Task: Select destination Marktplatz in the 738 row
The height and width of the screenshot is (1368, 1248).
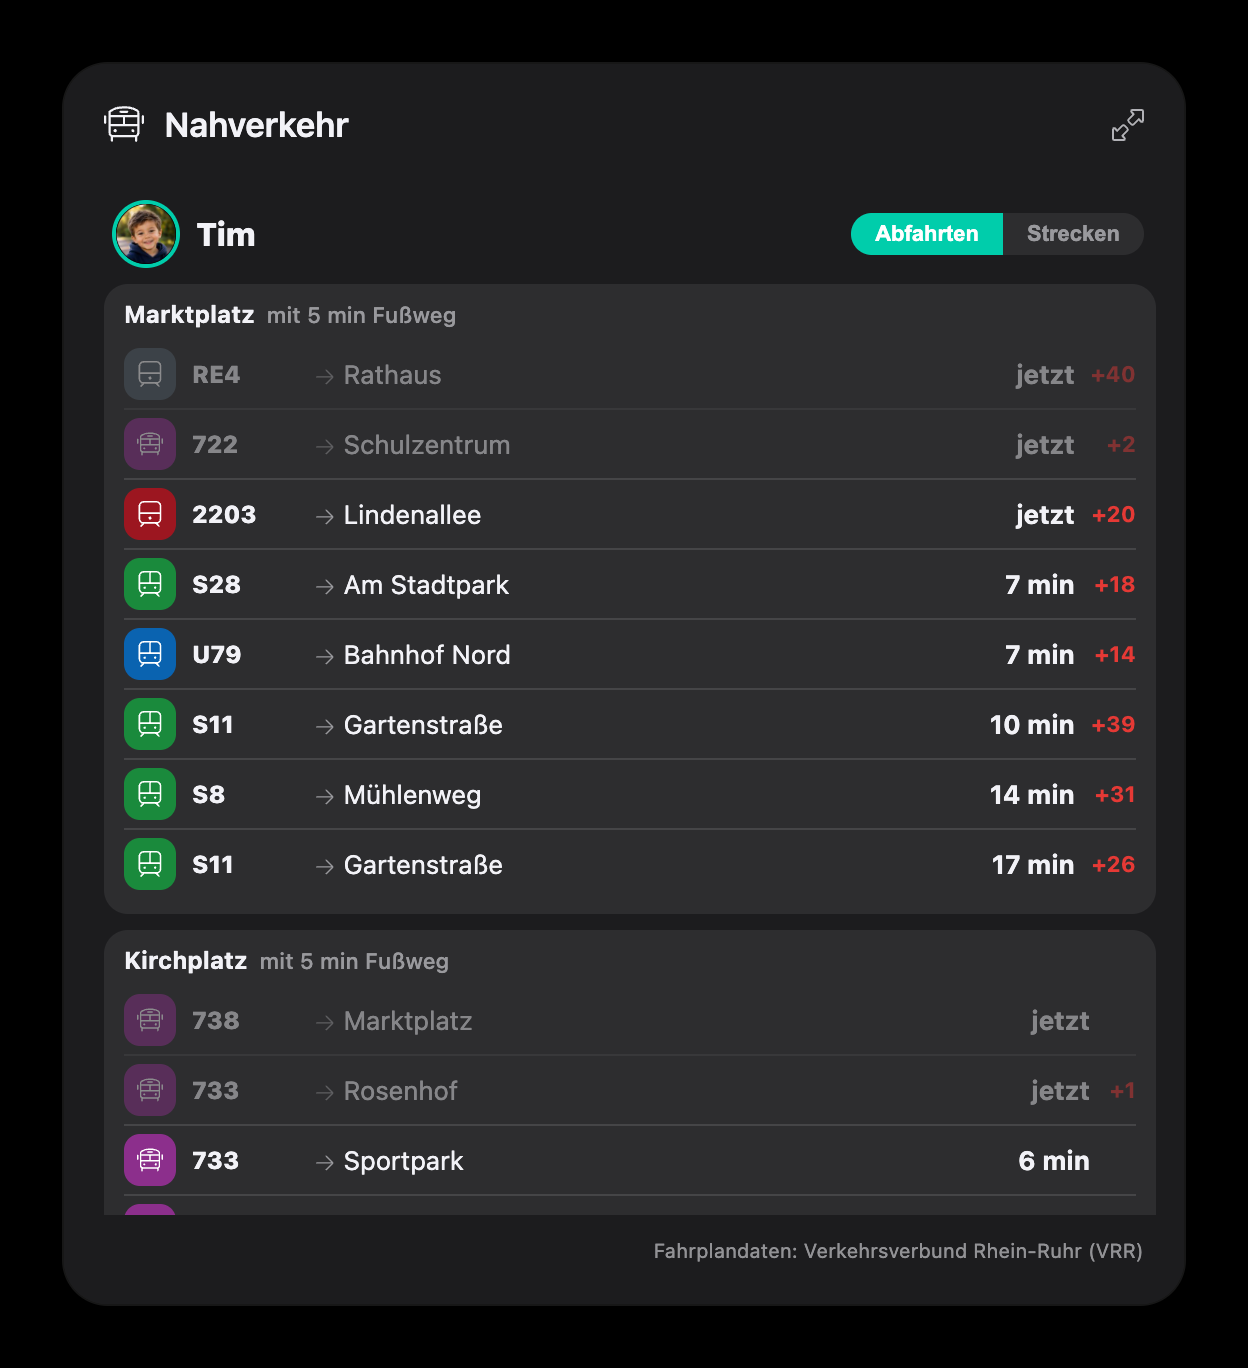Action: pyautogui.click(x=408, y=1021)
